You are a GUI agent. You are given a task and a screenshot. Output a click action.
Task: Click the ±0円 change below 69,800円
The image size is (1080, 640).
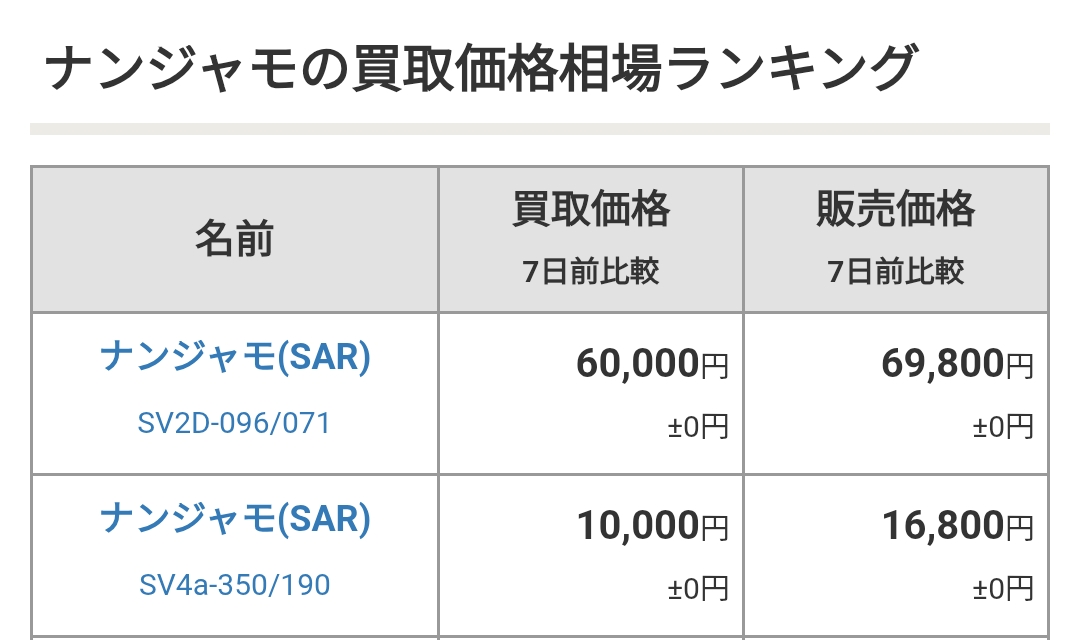[1003, 427]
